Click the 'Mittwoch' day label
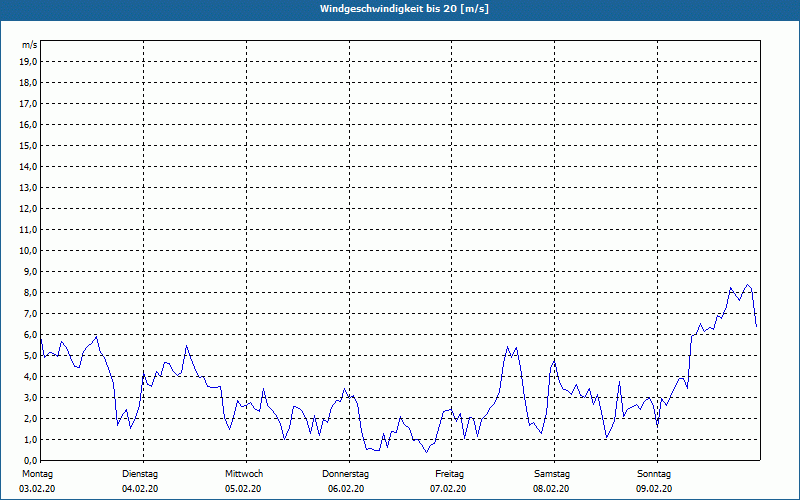Image resolution: width=800 pixels, height=500 pixels. 244,474
